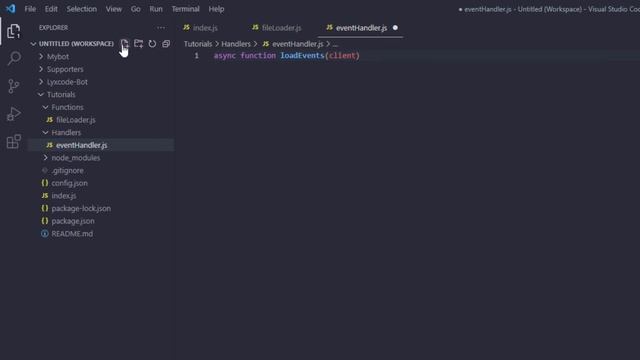Click info icon next to README.md

coord(45,234)
